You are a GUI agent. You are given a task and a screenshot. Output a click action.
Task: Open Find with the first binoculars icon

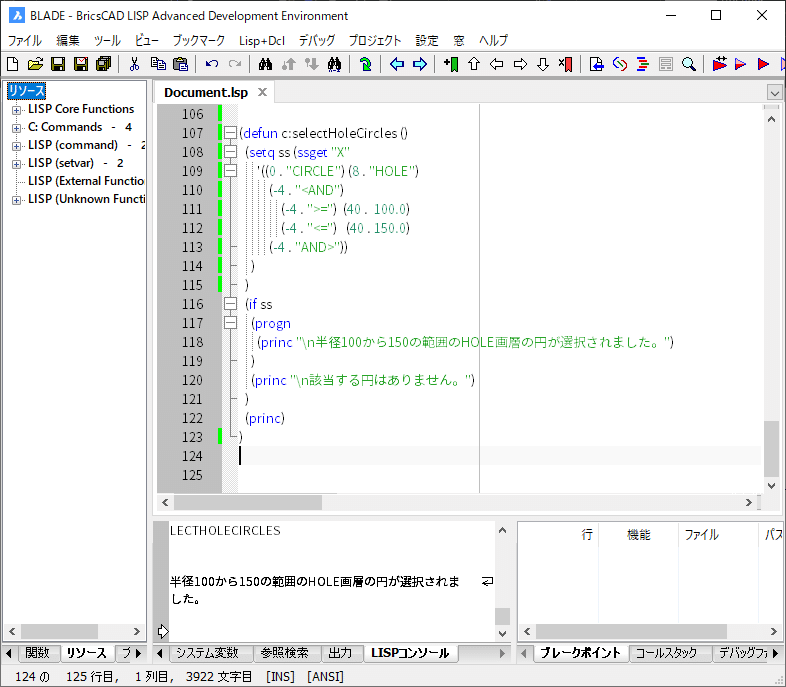click(266, 64)
